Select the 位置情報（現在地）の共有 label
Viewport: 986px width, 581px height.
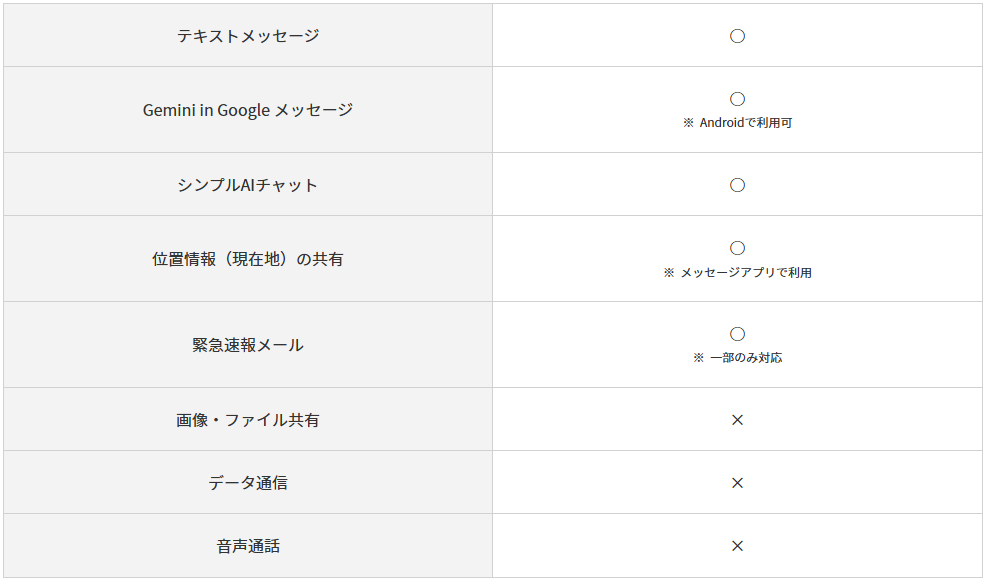click(248, 259)
